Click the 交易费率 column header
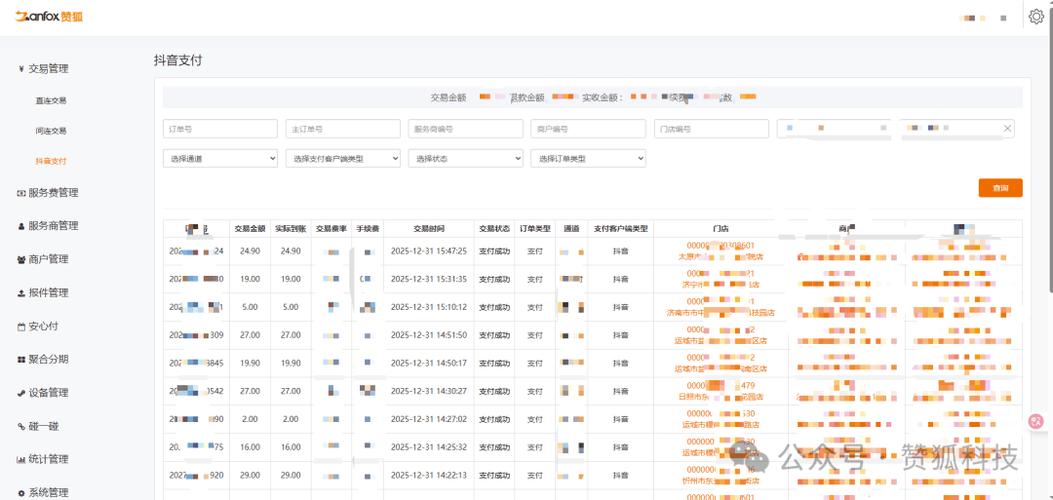Image resolution: width=1053 pixels, height=500 pixels. [x=331, y=229]
